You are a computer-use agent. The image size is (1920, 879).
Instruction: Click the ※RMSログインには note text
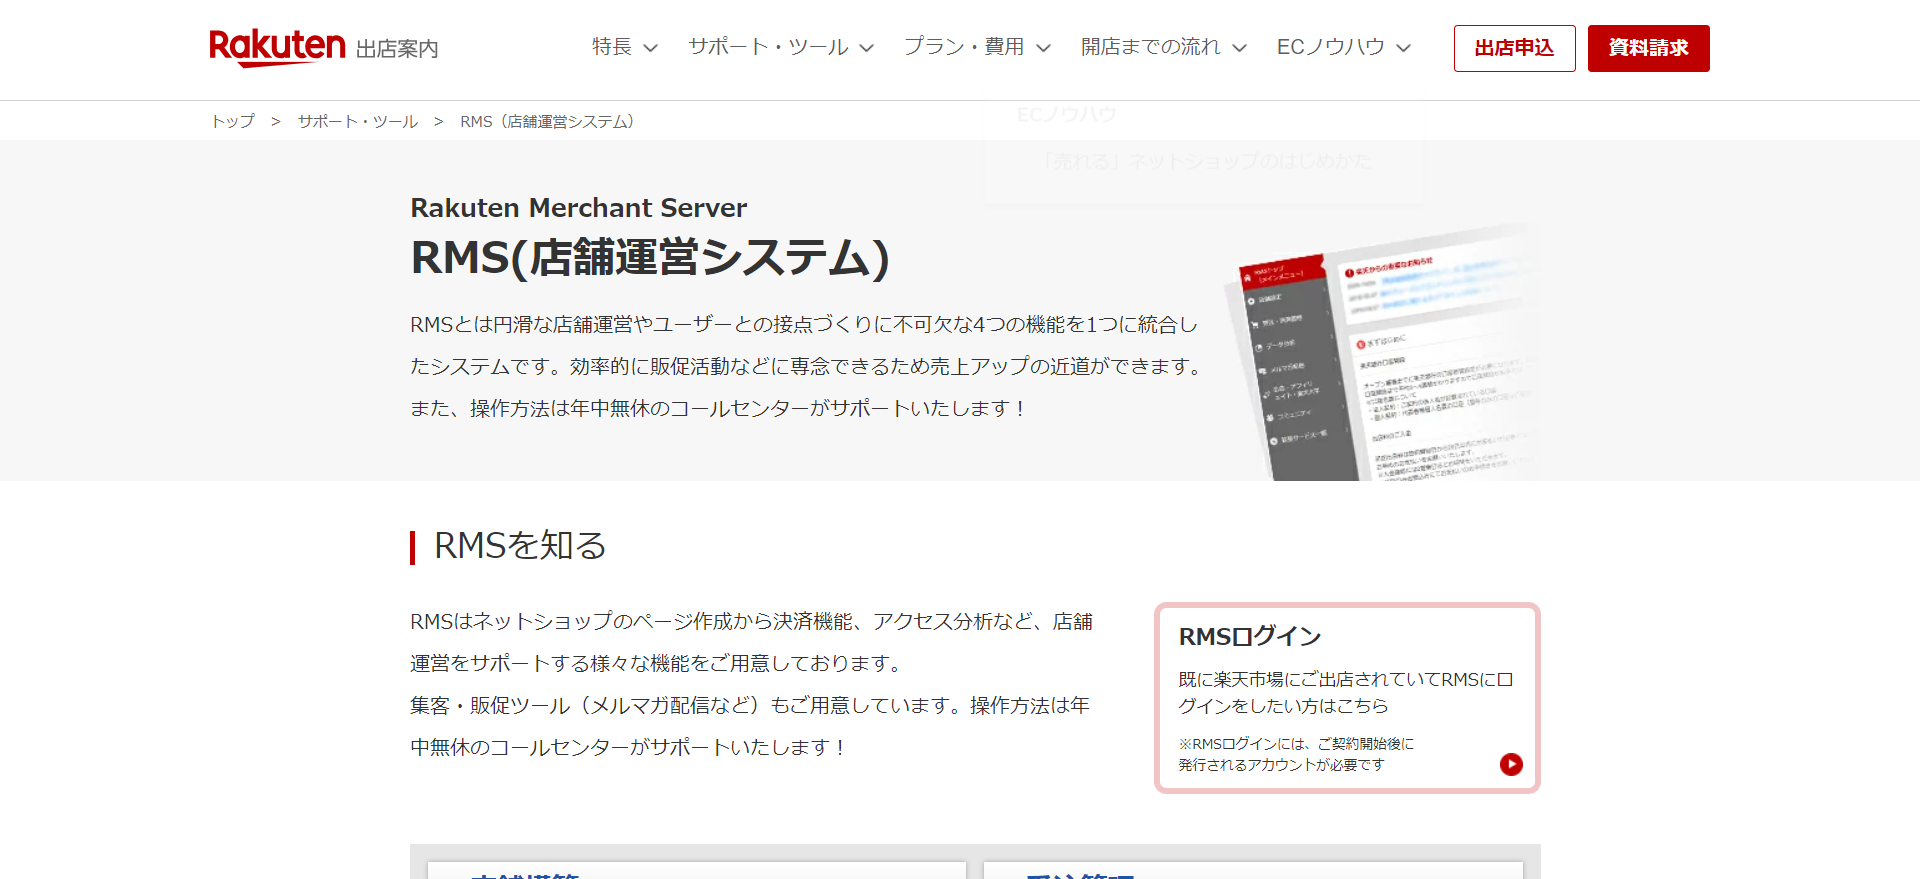tap(1296, 754)
